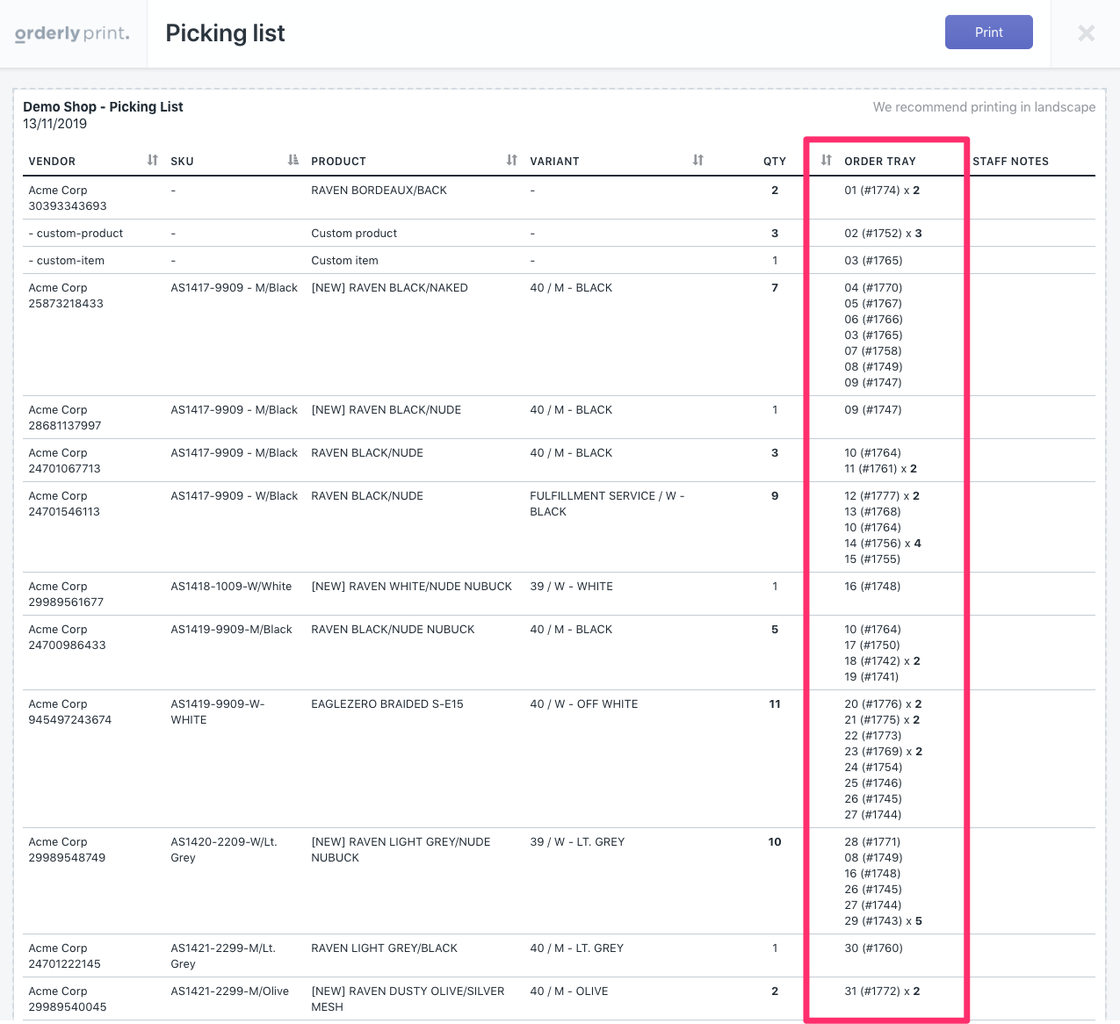Close the Picking list dialog
Screen dimensions: 1120x1024
1086,33
